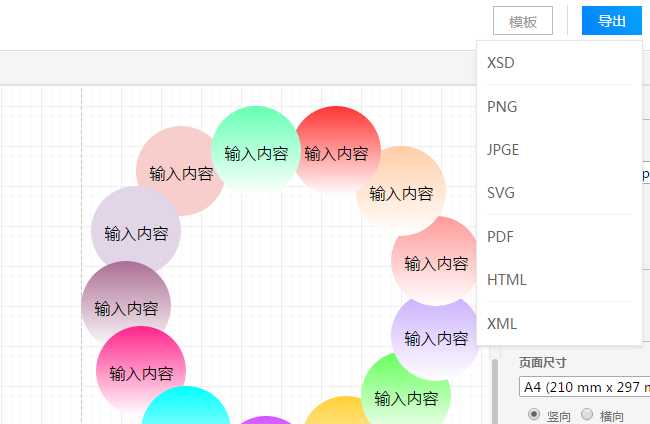
Task: Select the green gradient circle at top
Action: pyautogui.click(x=256, y=150)
